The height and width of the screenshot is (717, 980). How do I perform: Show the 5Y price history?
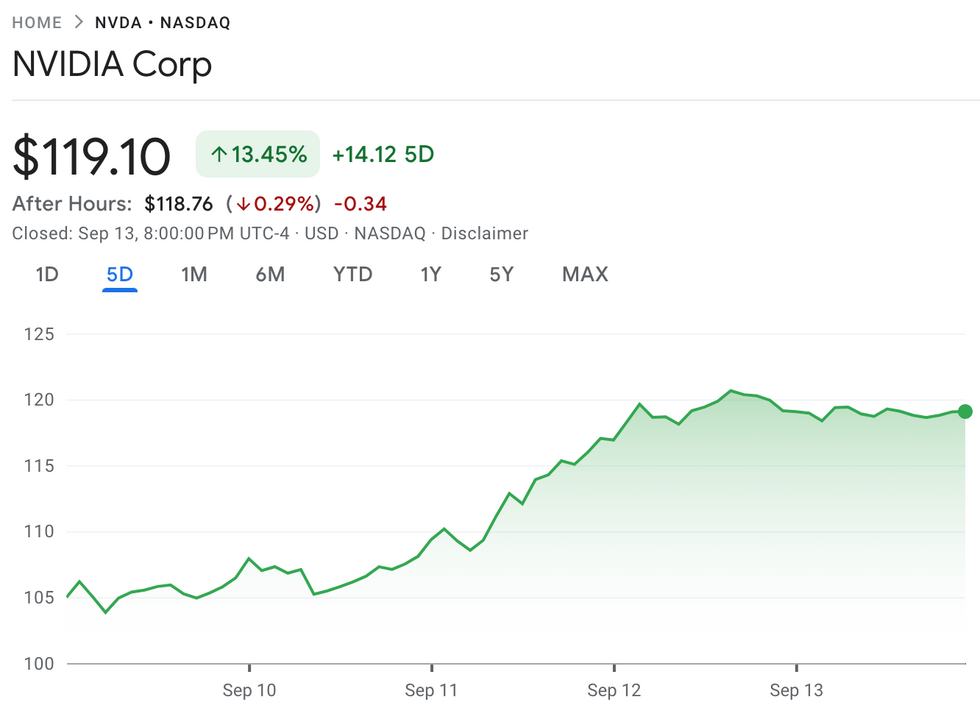pos(501,274)
